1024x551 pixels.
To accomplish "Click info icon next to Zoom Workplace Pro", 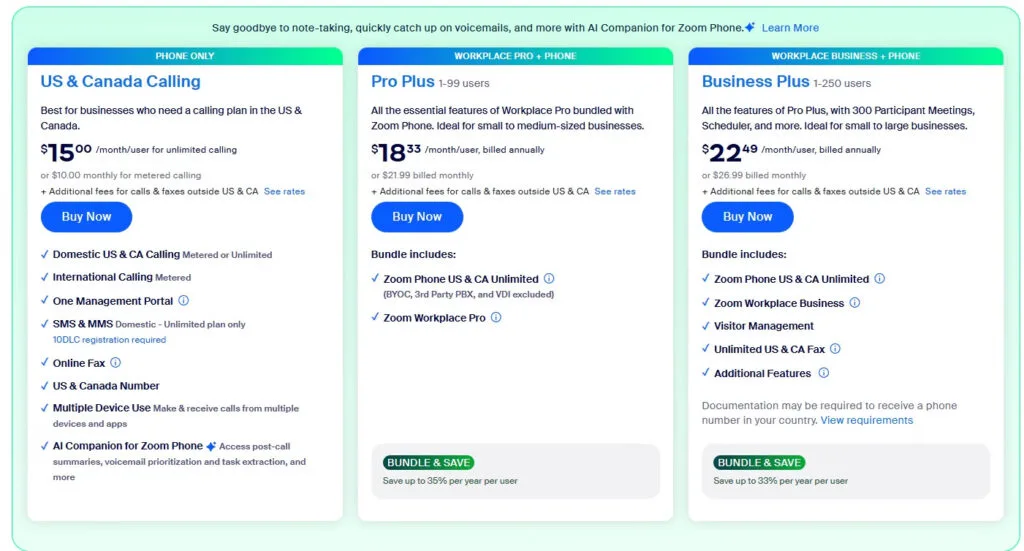I will pos(496,318).
